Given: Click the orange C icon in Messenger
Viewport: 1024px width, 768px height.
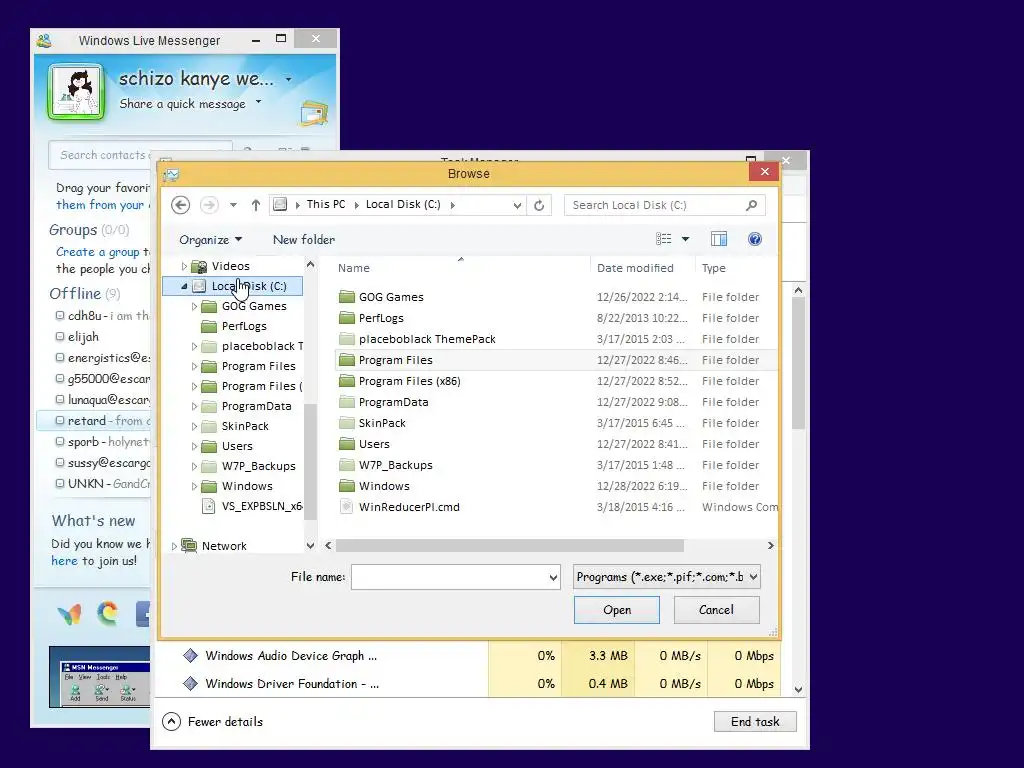Looking at the screenshot, I should pyautogui.click(x=108, y=613).
